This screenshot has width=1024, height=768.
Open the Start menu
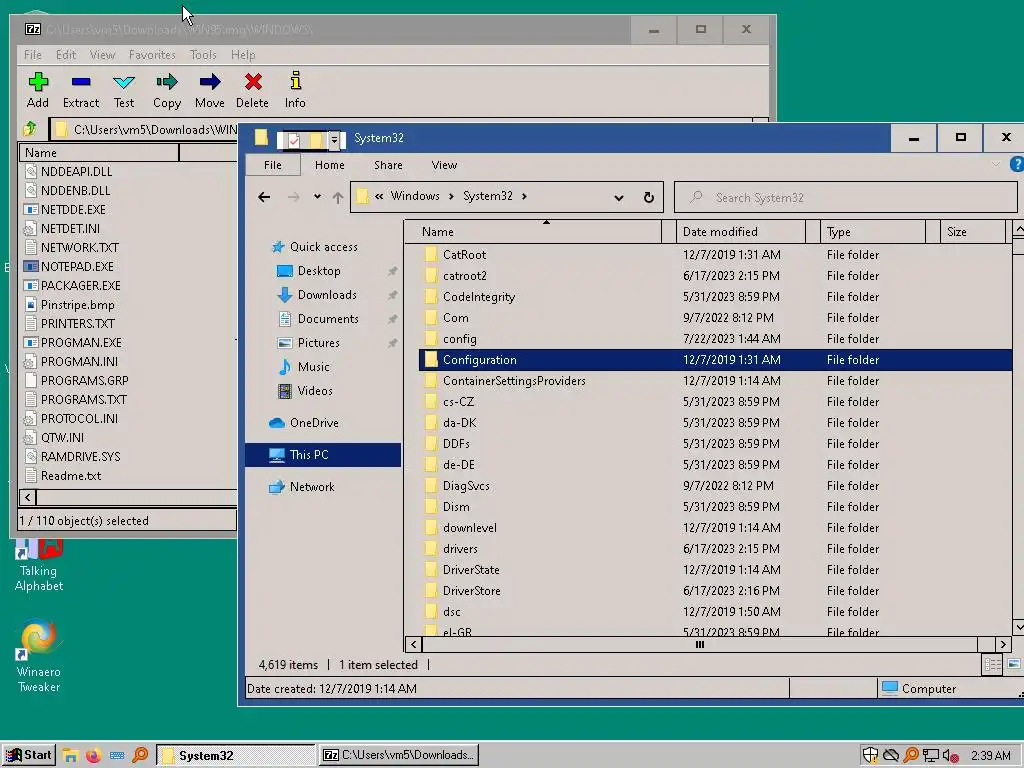[28, 755]
